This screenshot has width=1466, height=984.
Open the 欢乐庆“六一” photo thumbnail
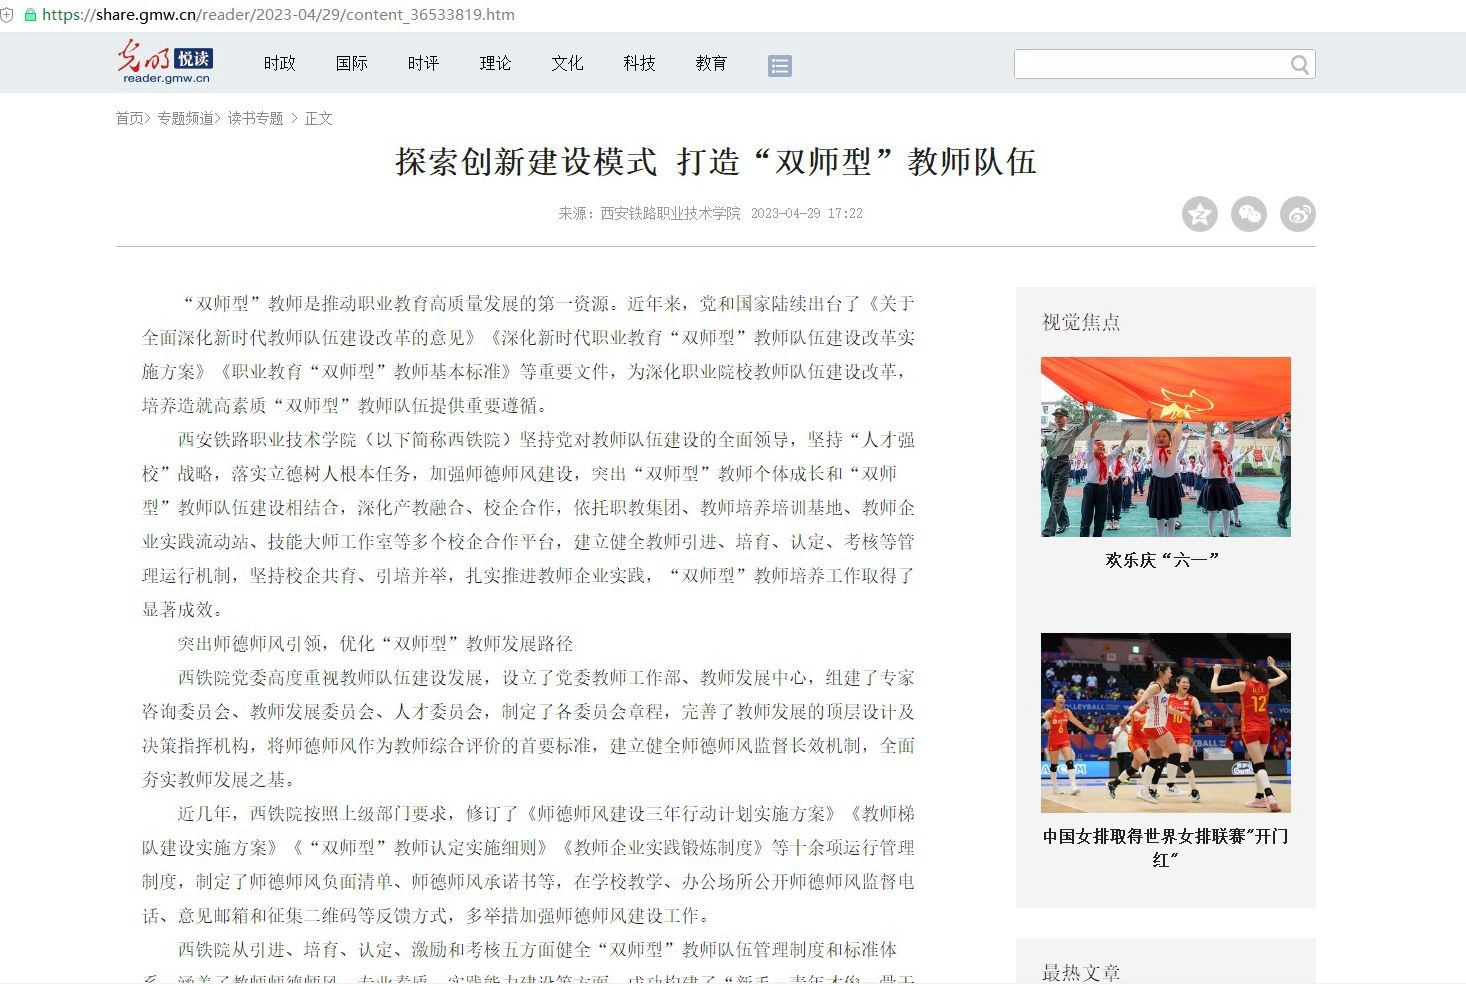click(1165, 447)
